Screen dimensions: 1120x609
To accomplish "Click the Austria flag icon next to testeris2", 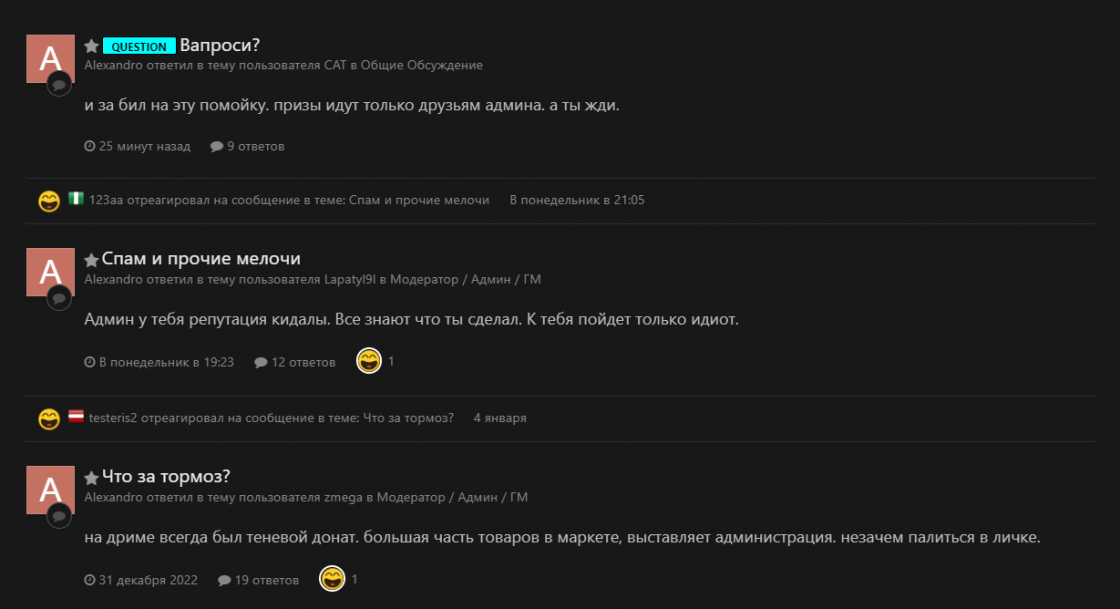I will pos(75,418).
